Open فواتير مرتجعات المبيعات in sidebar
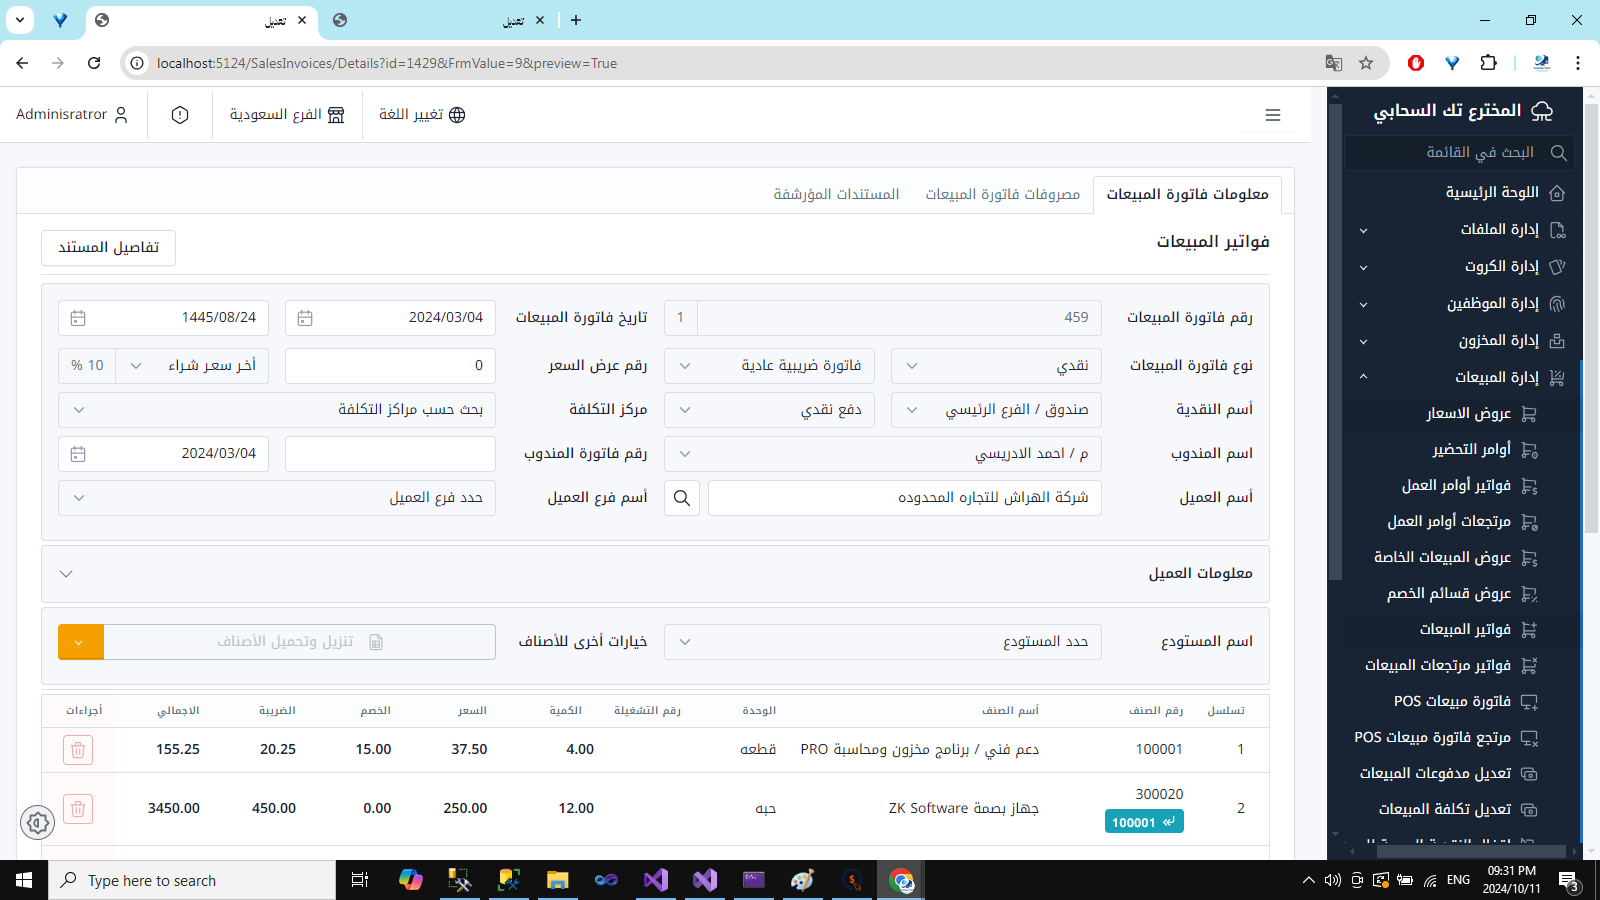 [x=1438, y=665]
